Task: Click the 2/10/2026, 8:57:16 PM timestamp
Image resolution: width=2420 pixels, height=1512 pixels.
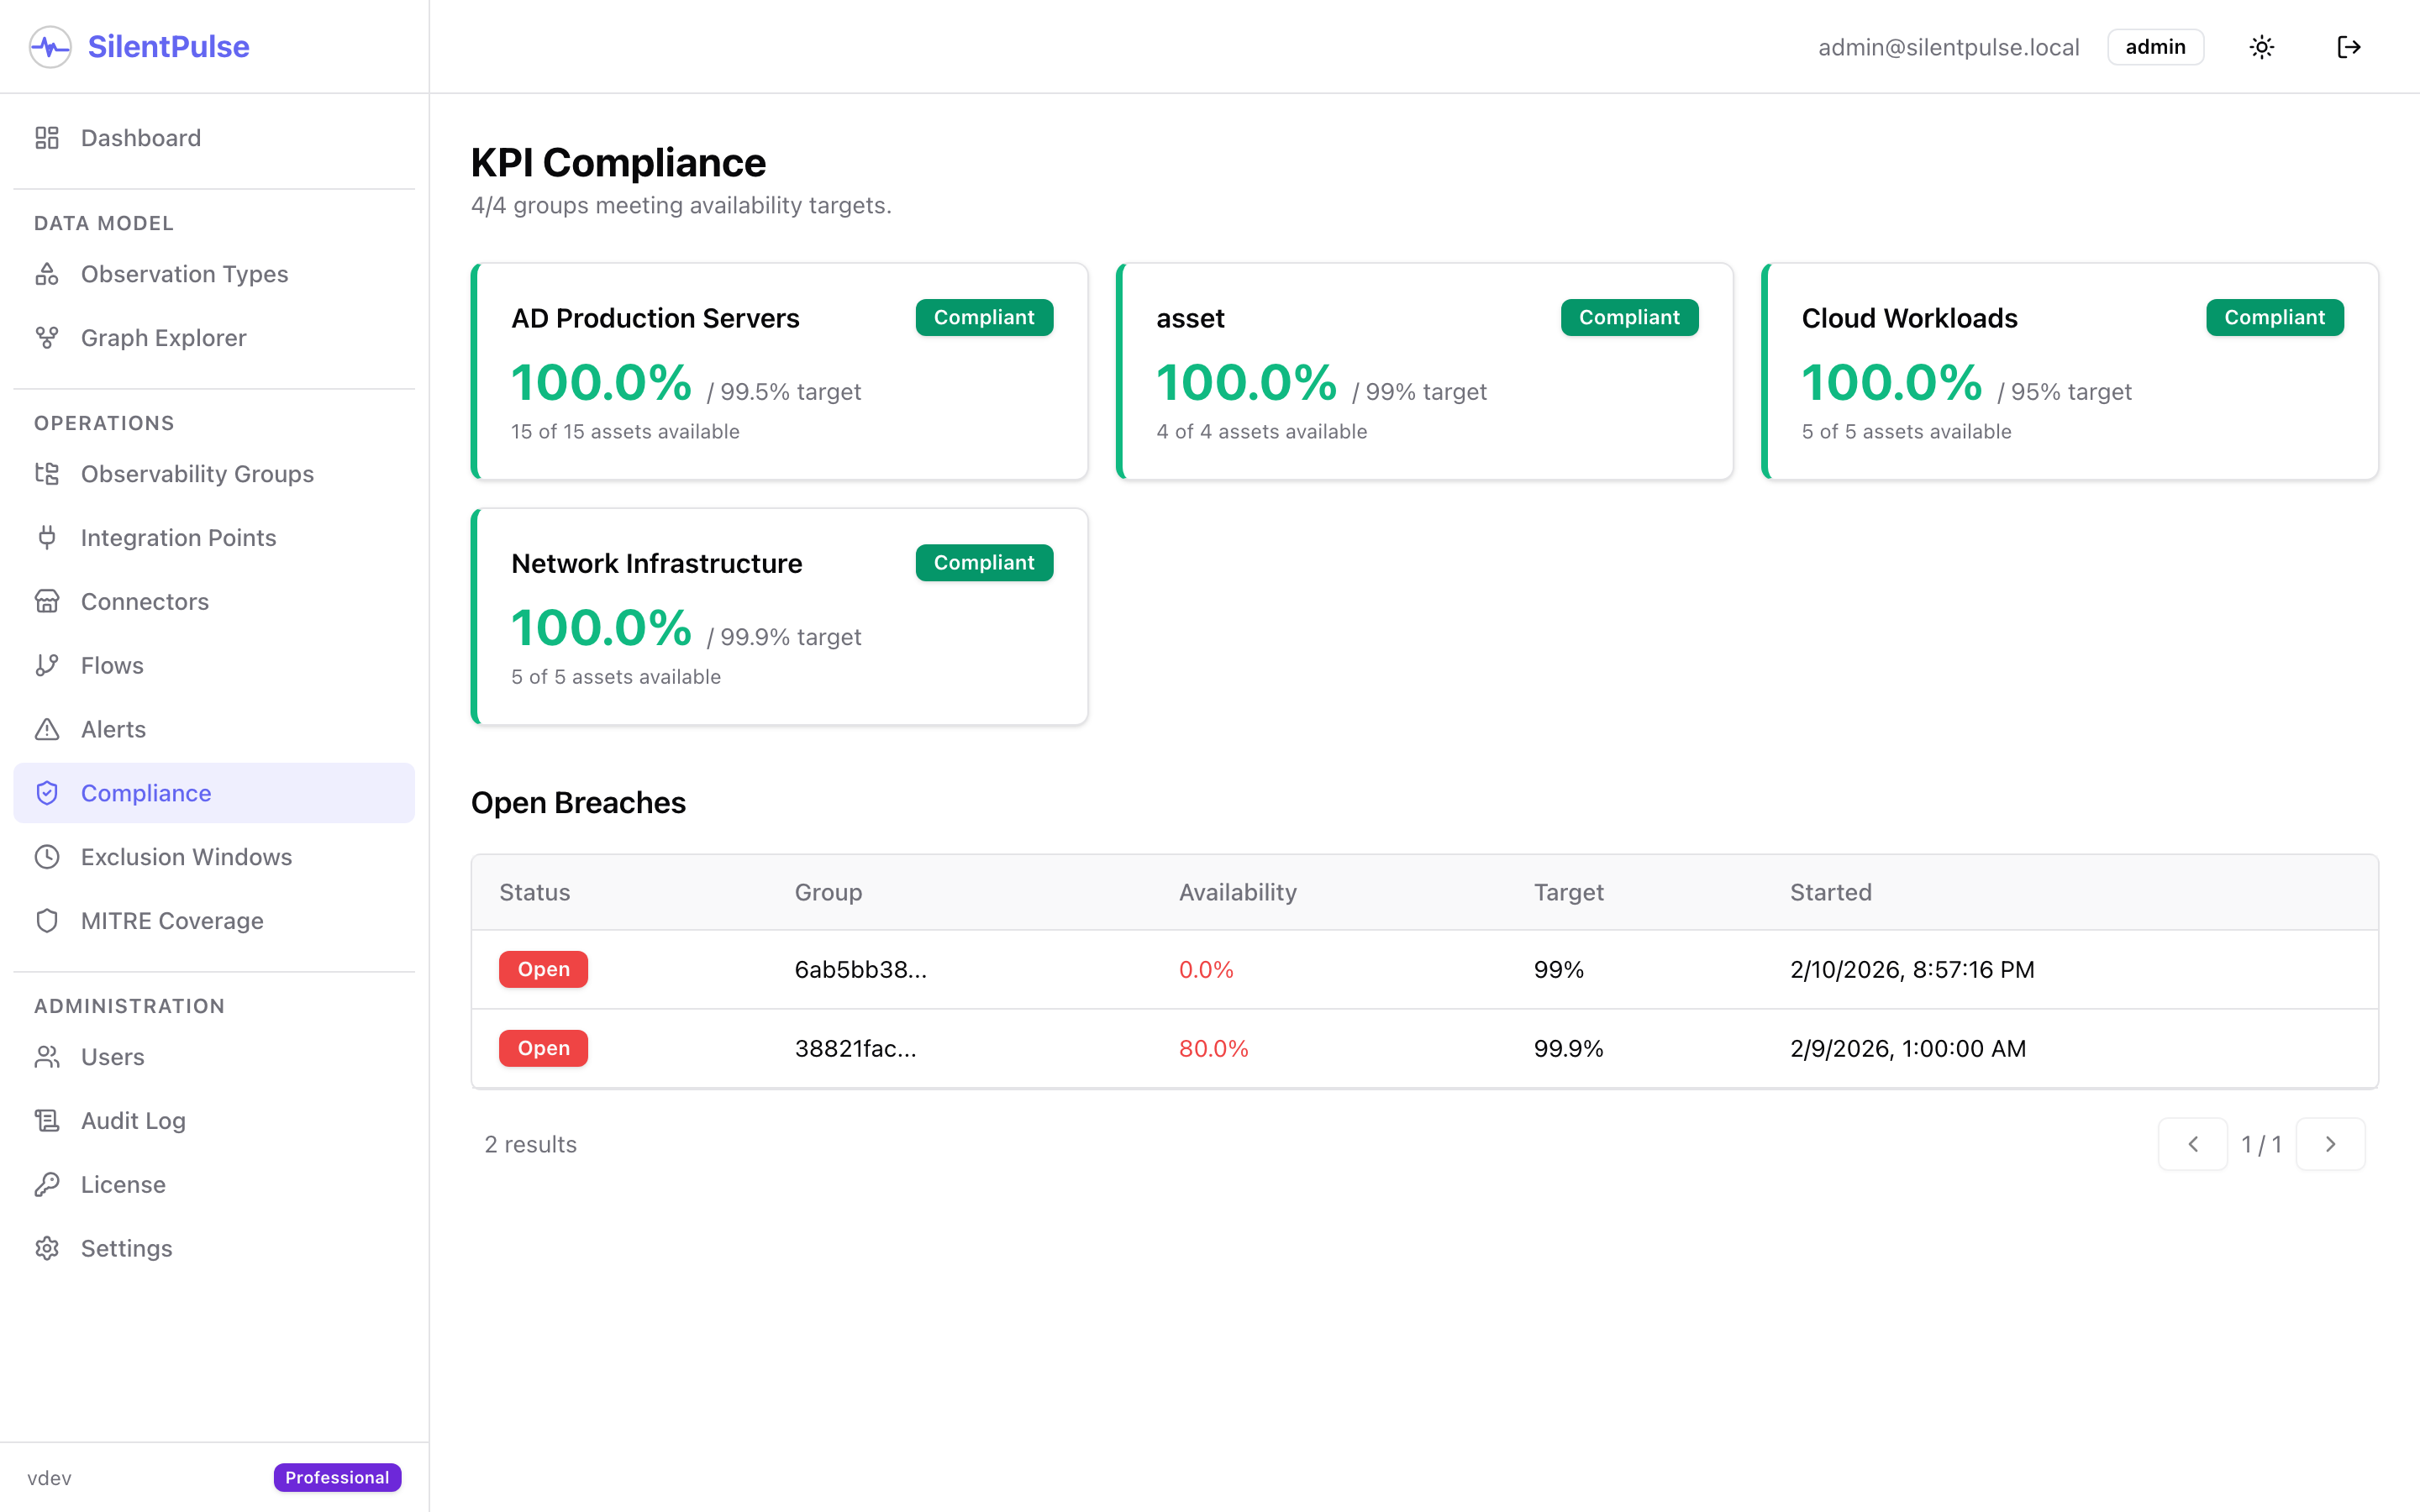Action: pyautogui.click(x=1912, y=969)
